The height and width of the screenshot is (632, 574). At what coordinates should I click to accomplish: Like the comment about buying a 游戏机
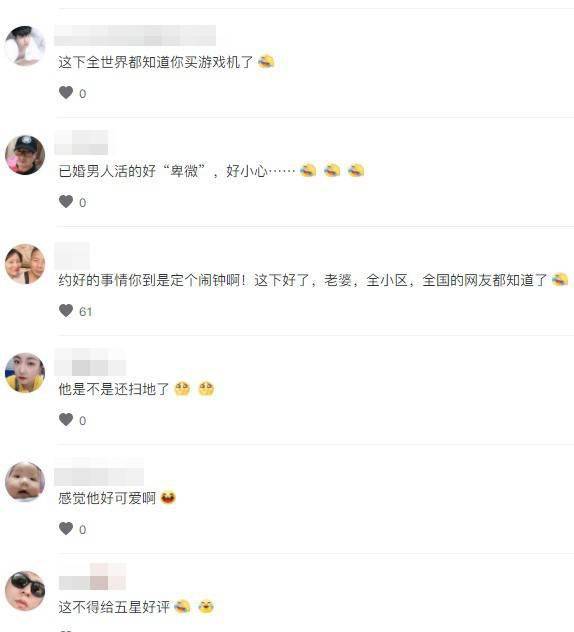point(66,93)
